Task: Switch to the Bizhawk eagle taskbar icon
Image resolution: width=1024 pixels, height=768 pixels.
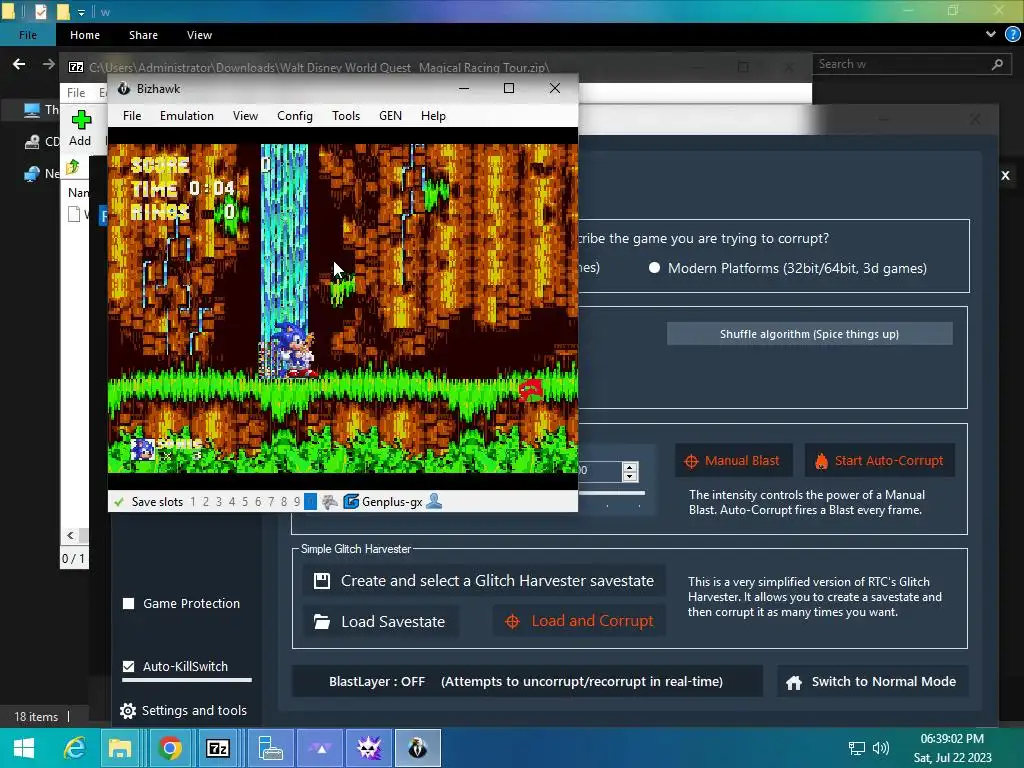Action: click(x=418, y=748)
